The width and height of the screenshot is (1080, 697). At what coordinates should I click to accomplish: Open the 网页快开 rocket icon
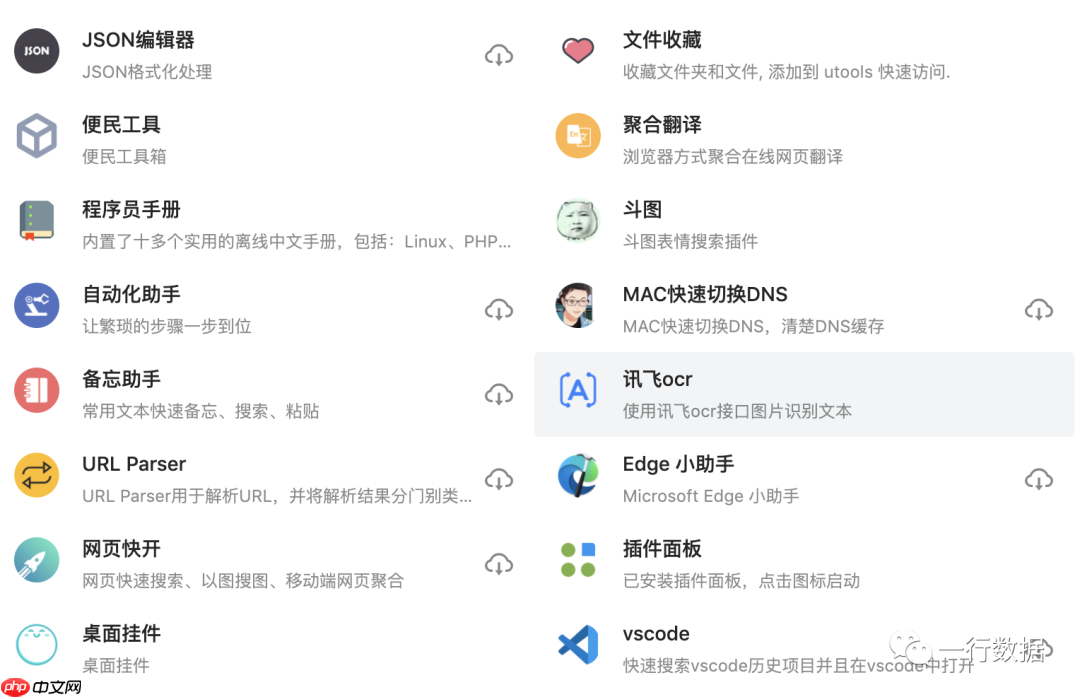pyautogui.click(x=36, y=560)
